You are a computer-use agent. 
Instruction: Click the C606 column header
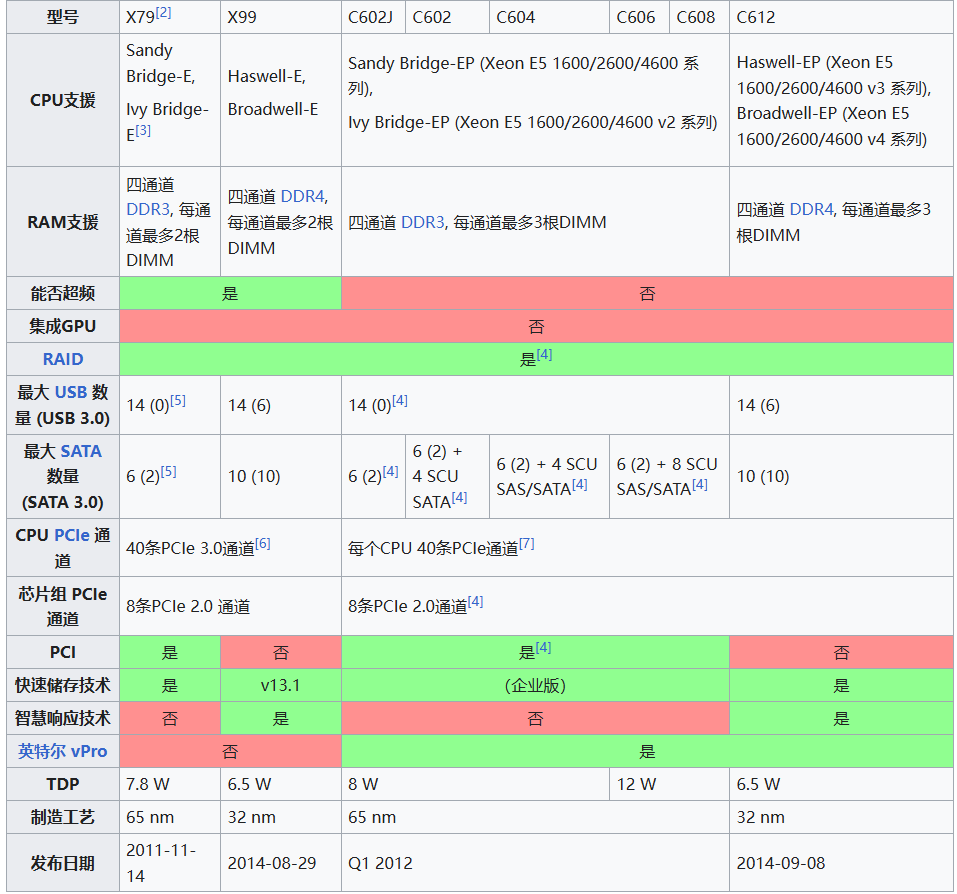(x=639, y=17)
